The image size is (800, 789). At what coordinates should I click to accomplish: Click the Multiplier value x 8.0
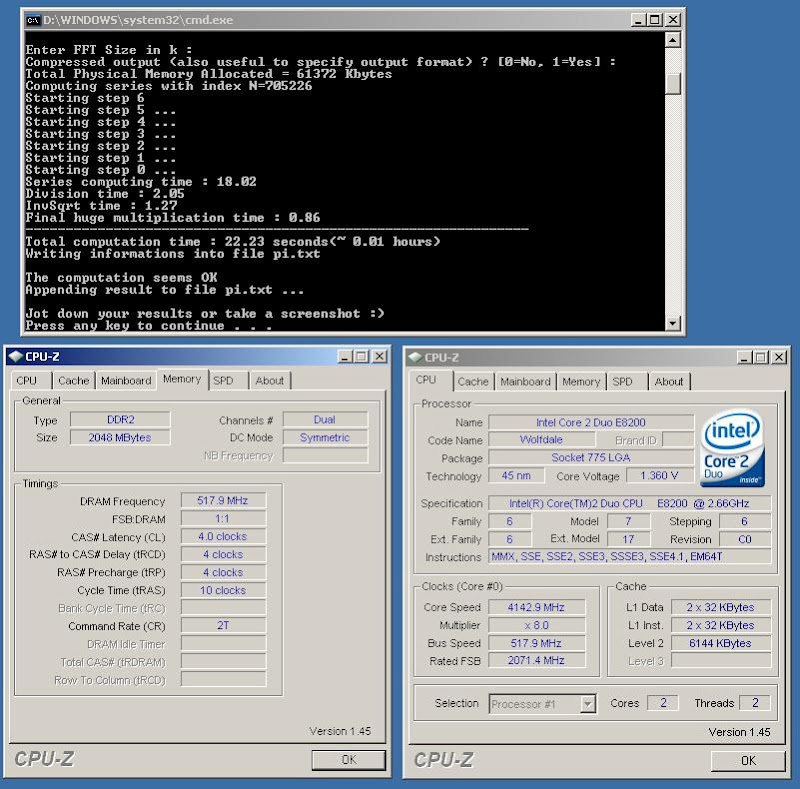pos(536,625)
